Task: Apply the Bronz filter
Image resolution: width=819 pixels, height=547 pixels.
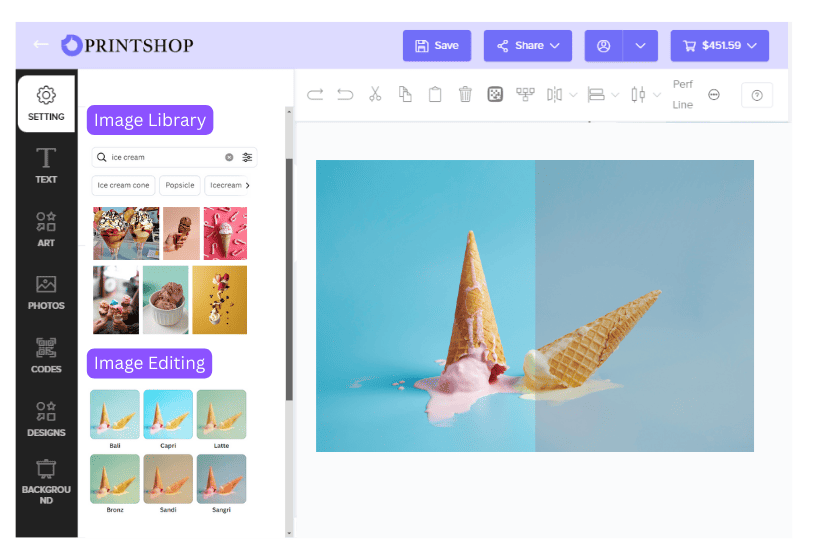Action: point(115,479)
